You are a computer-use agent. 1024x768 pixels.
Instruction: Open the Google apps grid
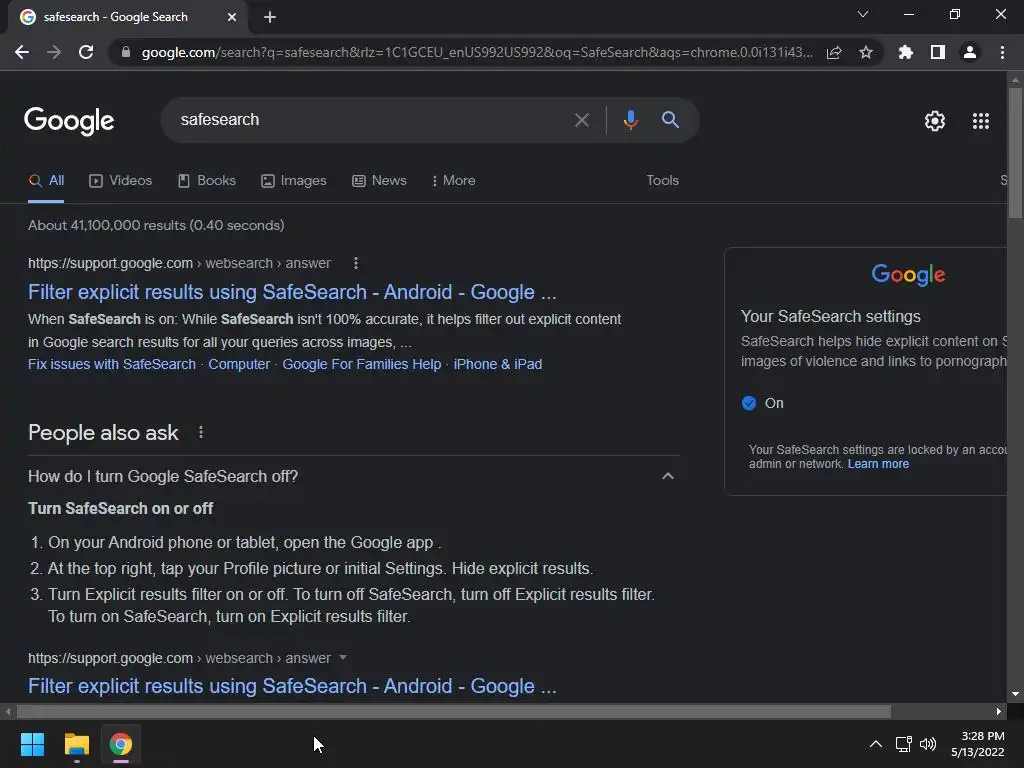(x=980, y=121)
